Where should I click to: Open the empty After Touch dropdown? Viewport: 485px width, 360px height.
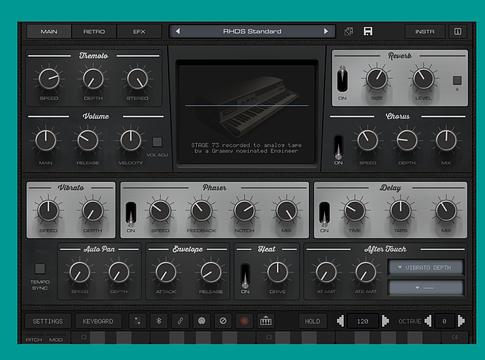(426, 288)
